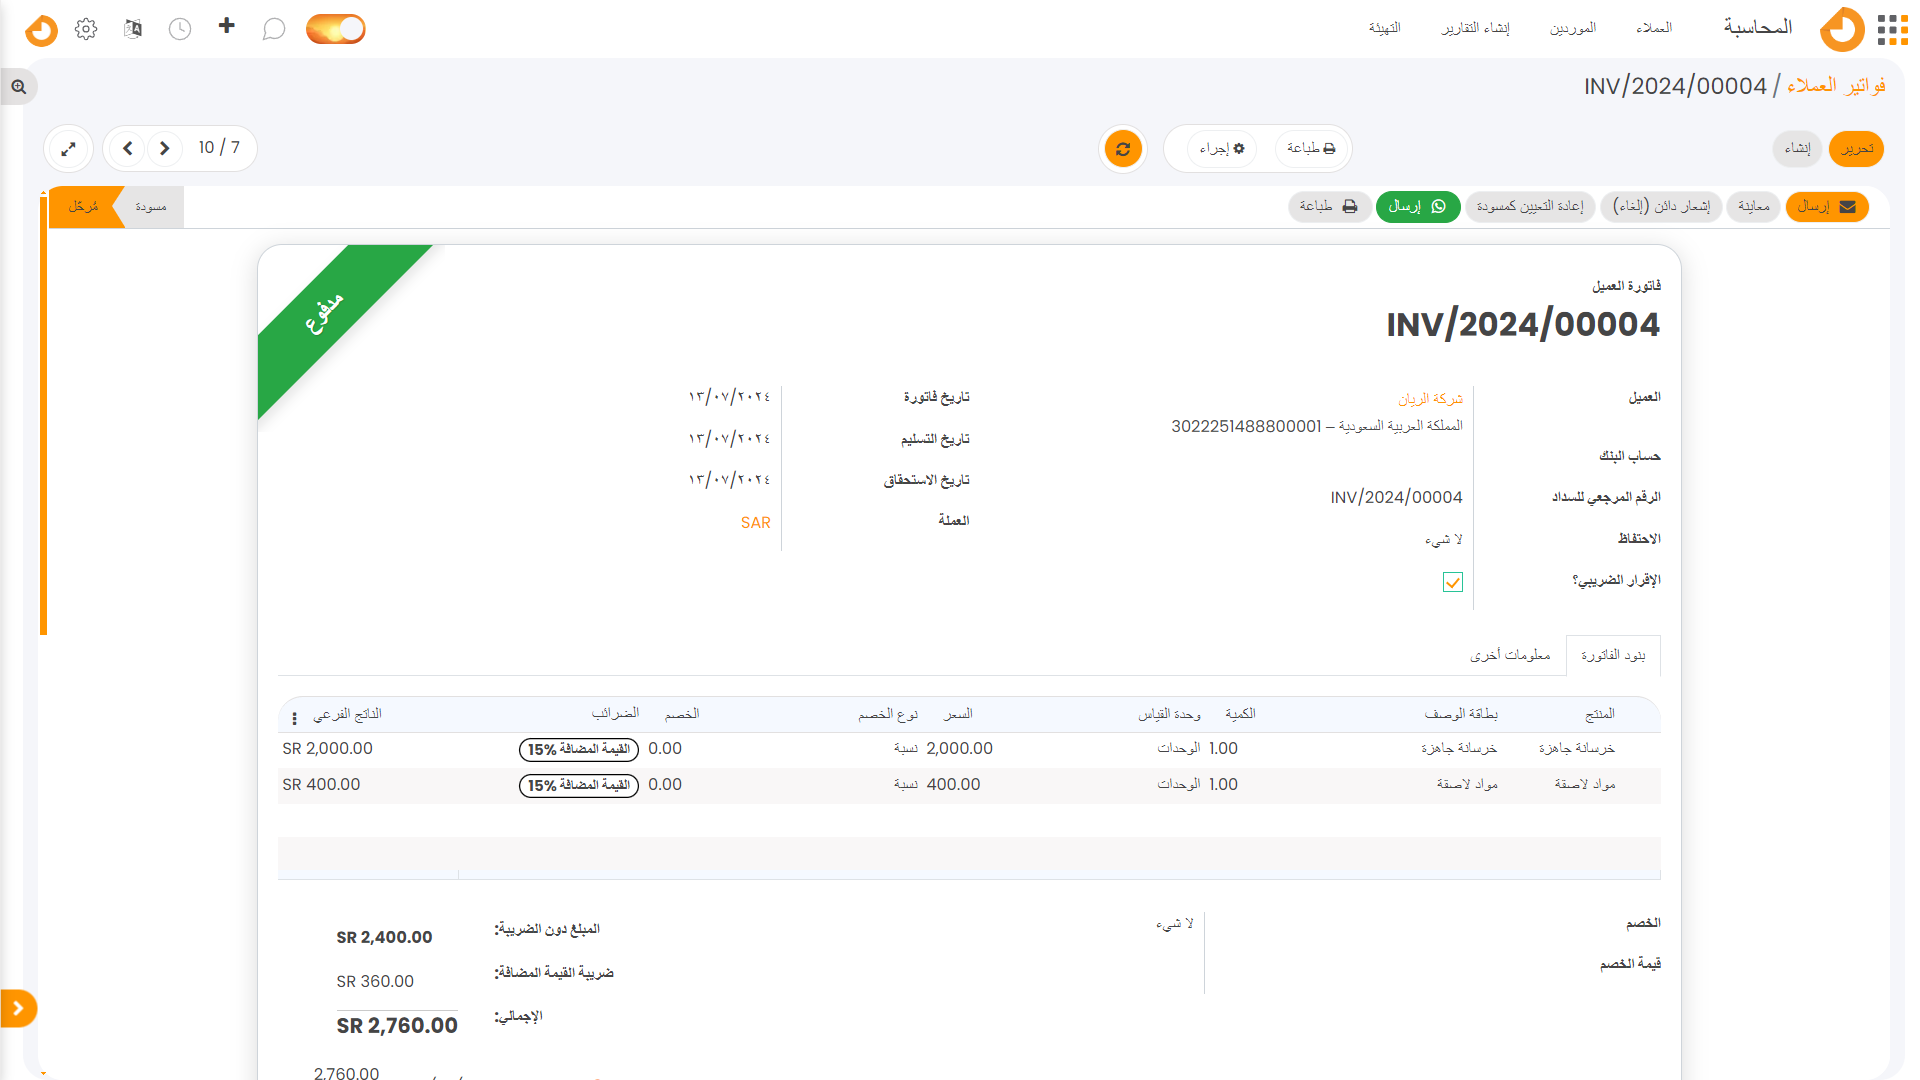Expand the sidebar with the orange chevron

(x=19, y=1008)
